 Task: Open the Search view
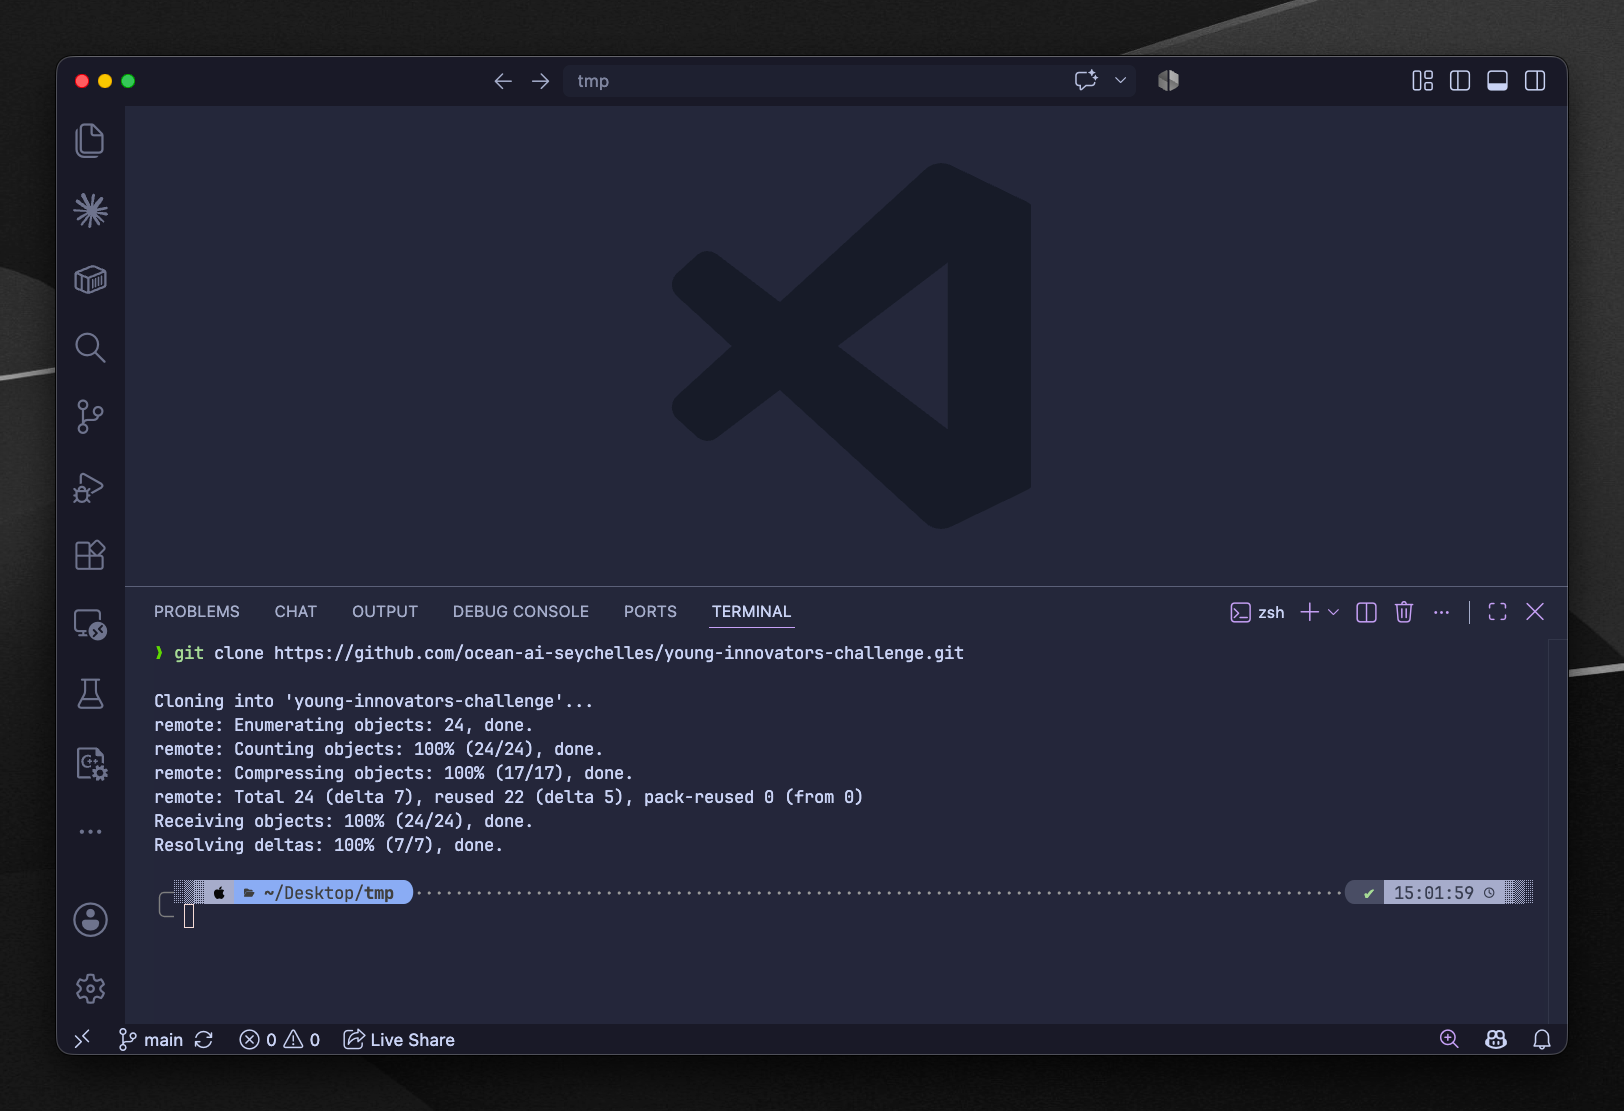pyautogui.click(x=90, y=348)
